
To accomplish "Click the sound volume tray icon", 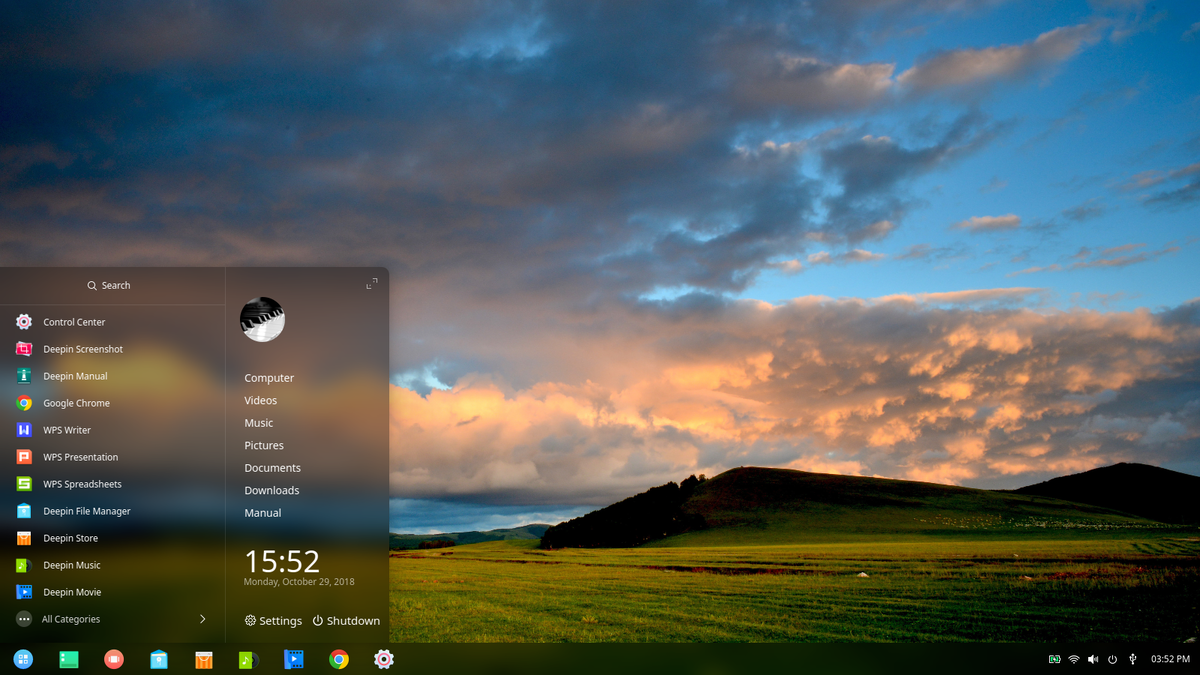I will [1093, 659].
